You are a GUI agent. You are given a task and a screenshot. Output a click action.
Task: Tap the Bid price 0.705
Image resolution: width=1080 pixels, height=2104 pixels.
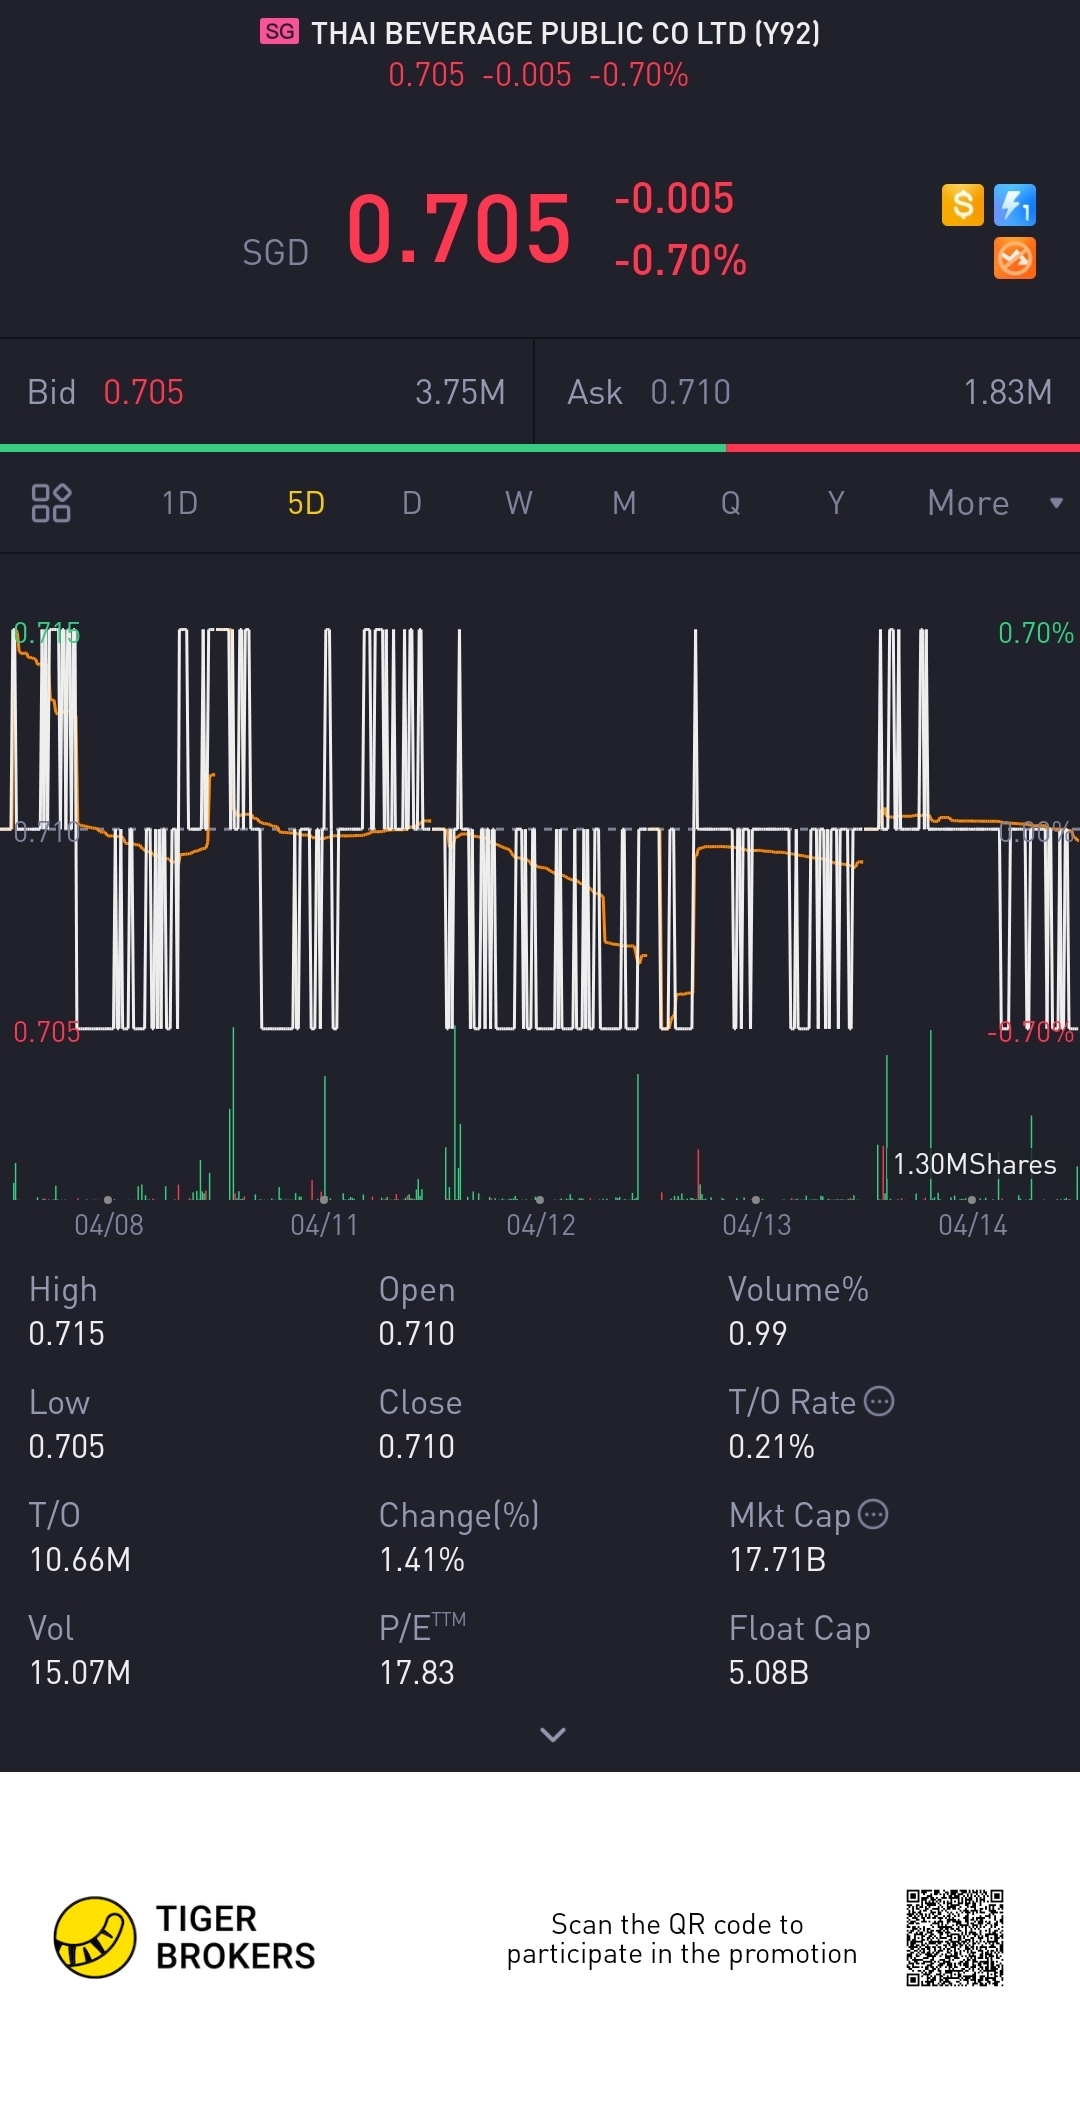coord(143,392)
